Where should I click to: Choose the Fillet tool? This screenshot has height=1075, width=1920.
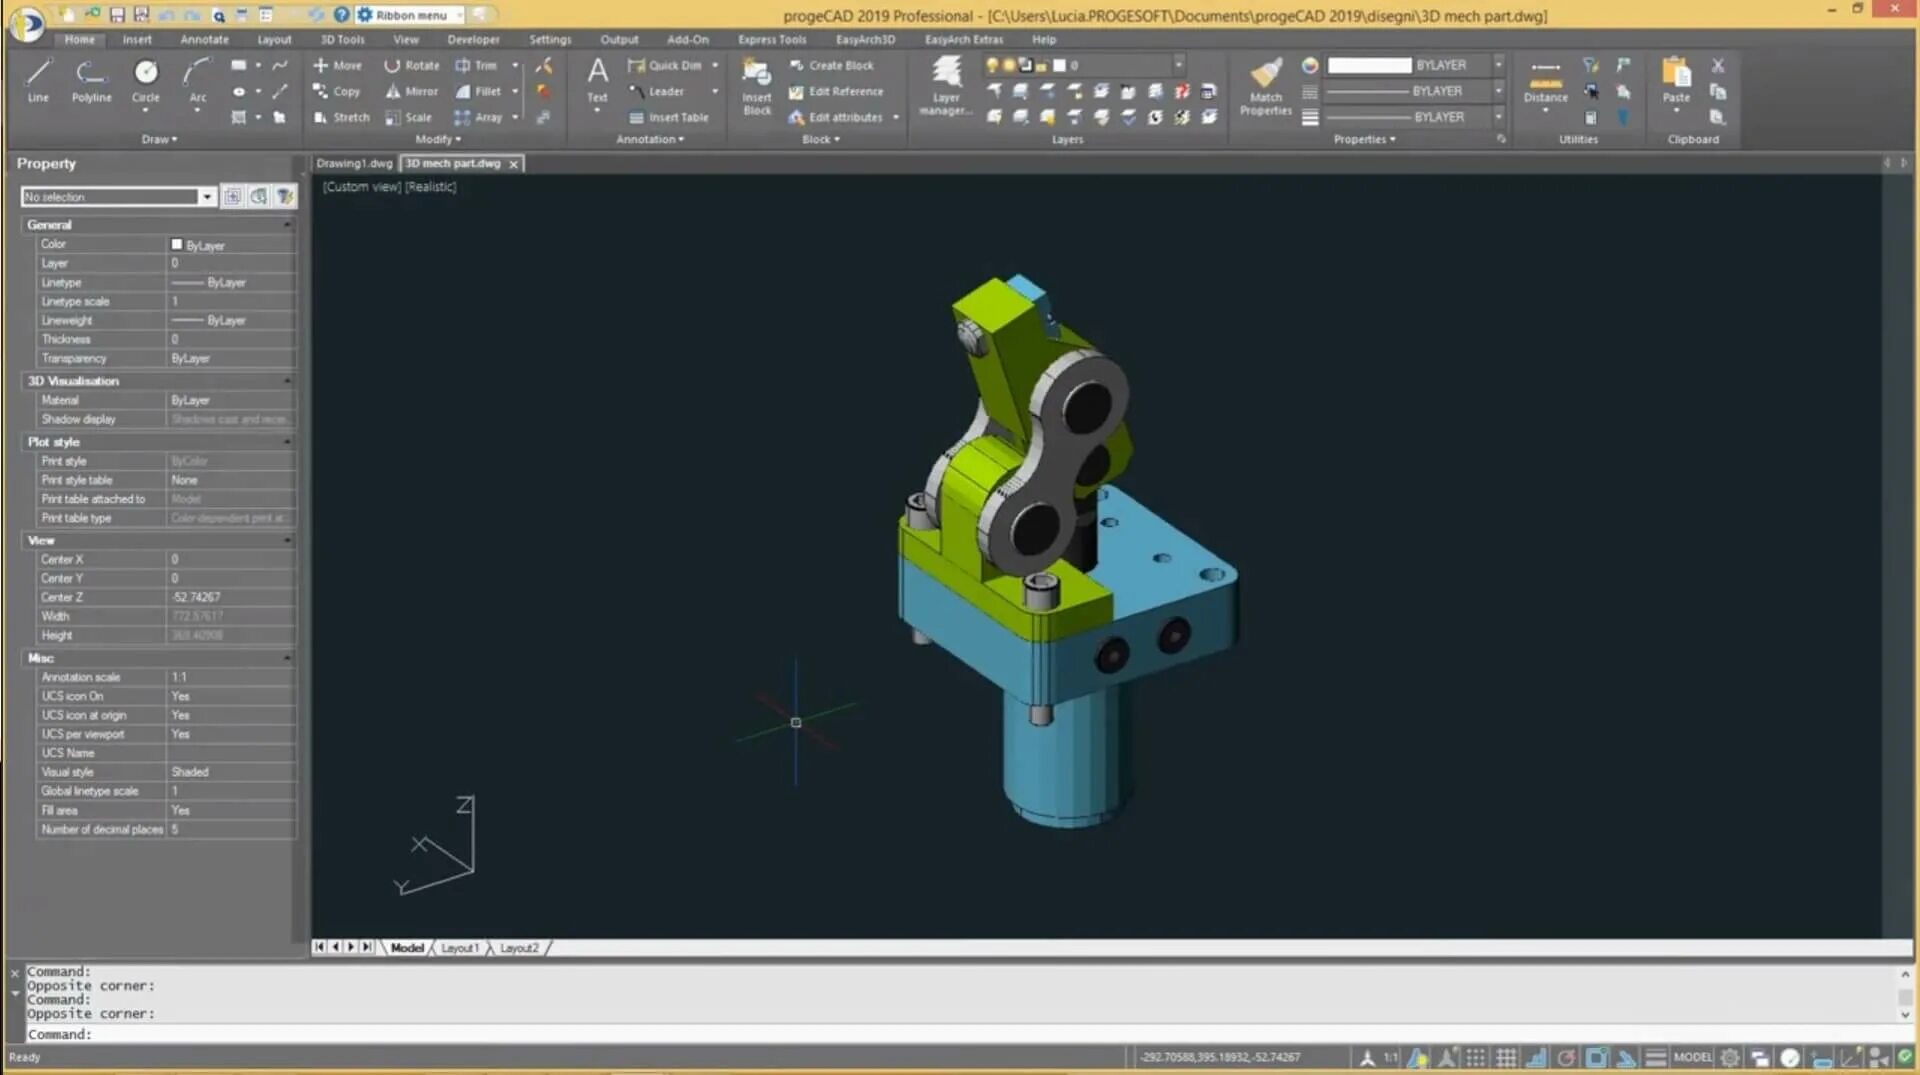coord(478,91)
